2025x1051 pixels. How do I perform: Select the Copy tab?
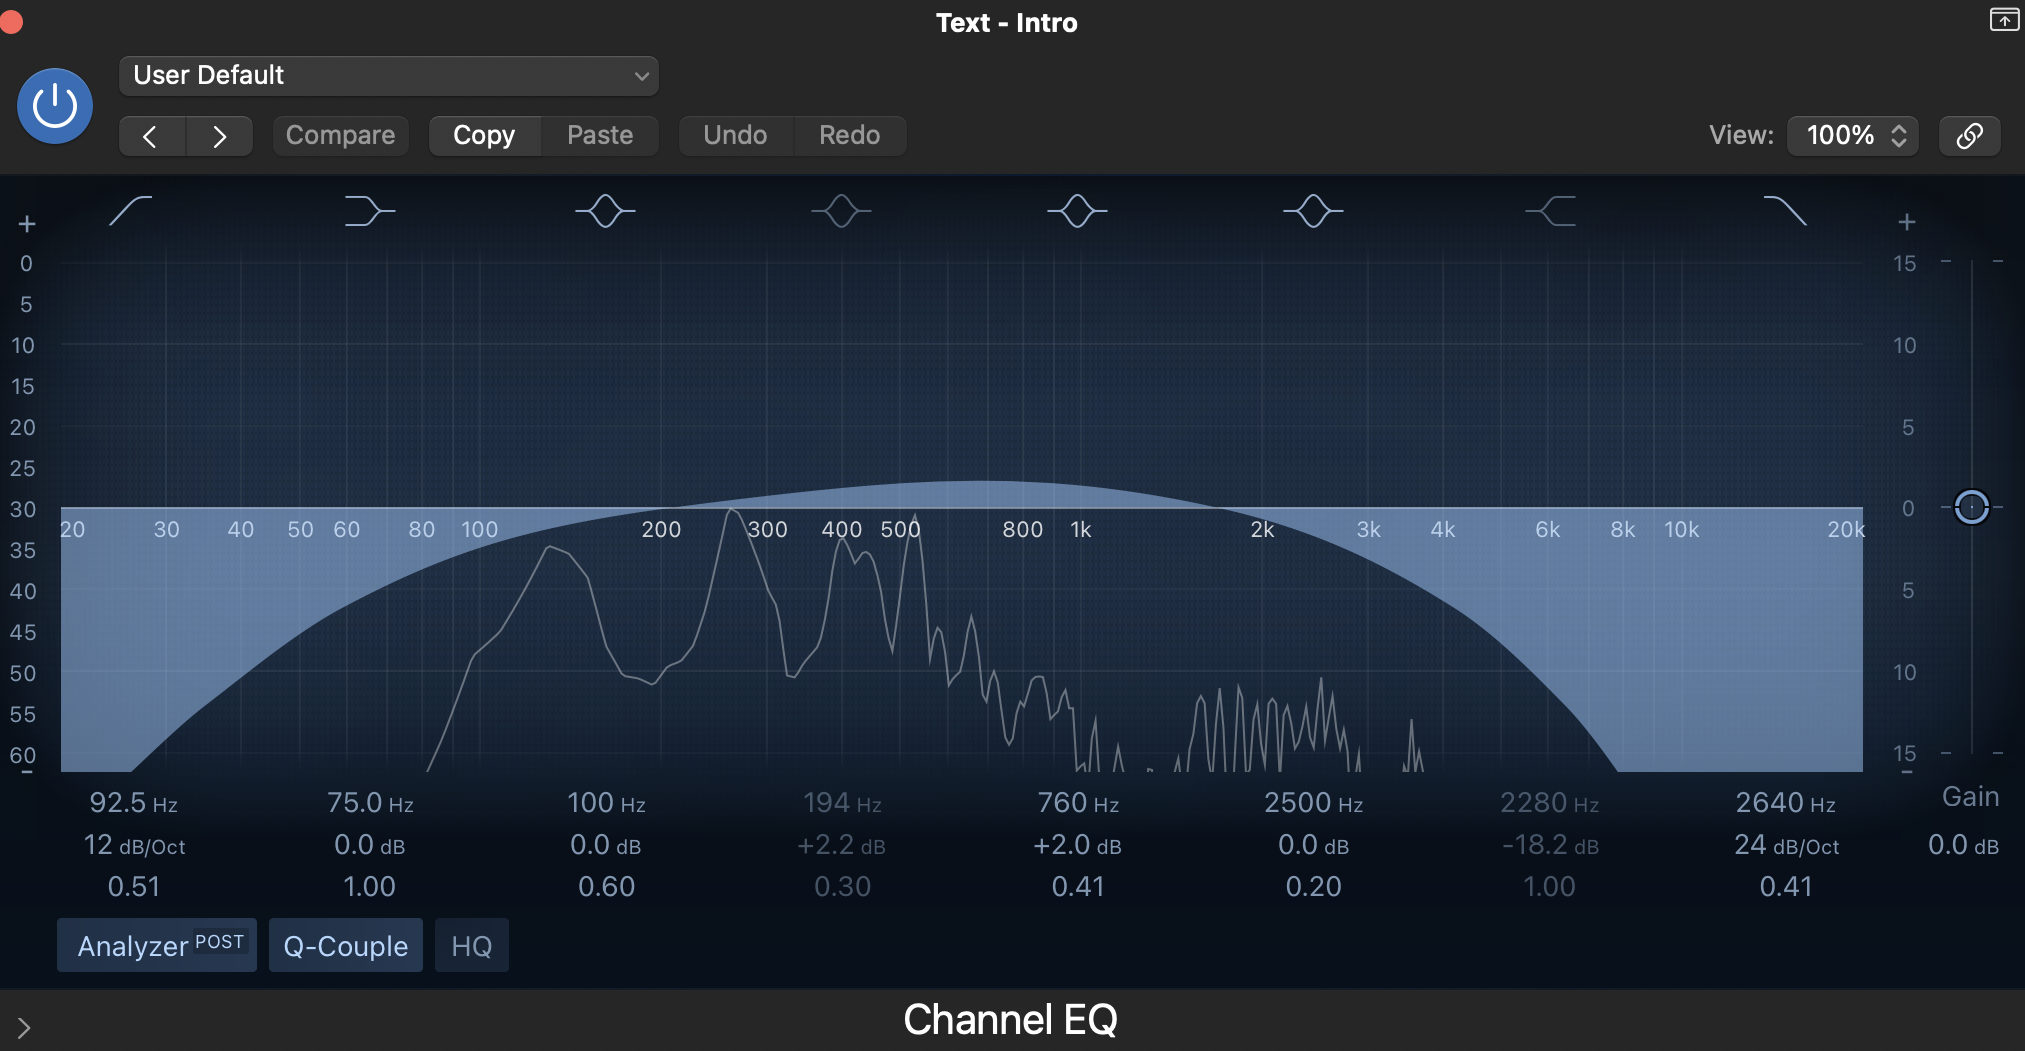[x=484, y=134]
